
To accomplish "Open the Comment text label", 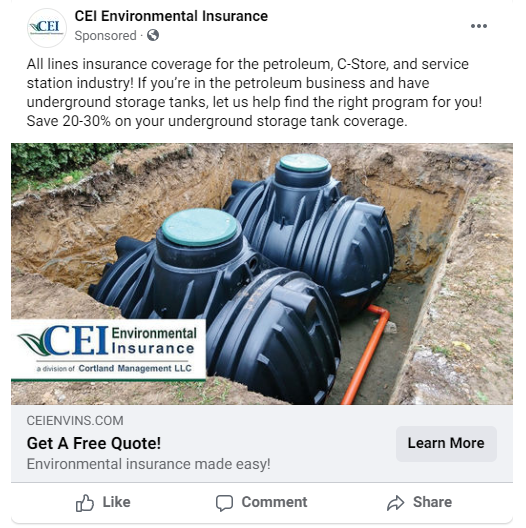I will click(x=274, y=502).
